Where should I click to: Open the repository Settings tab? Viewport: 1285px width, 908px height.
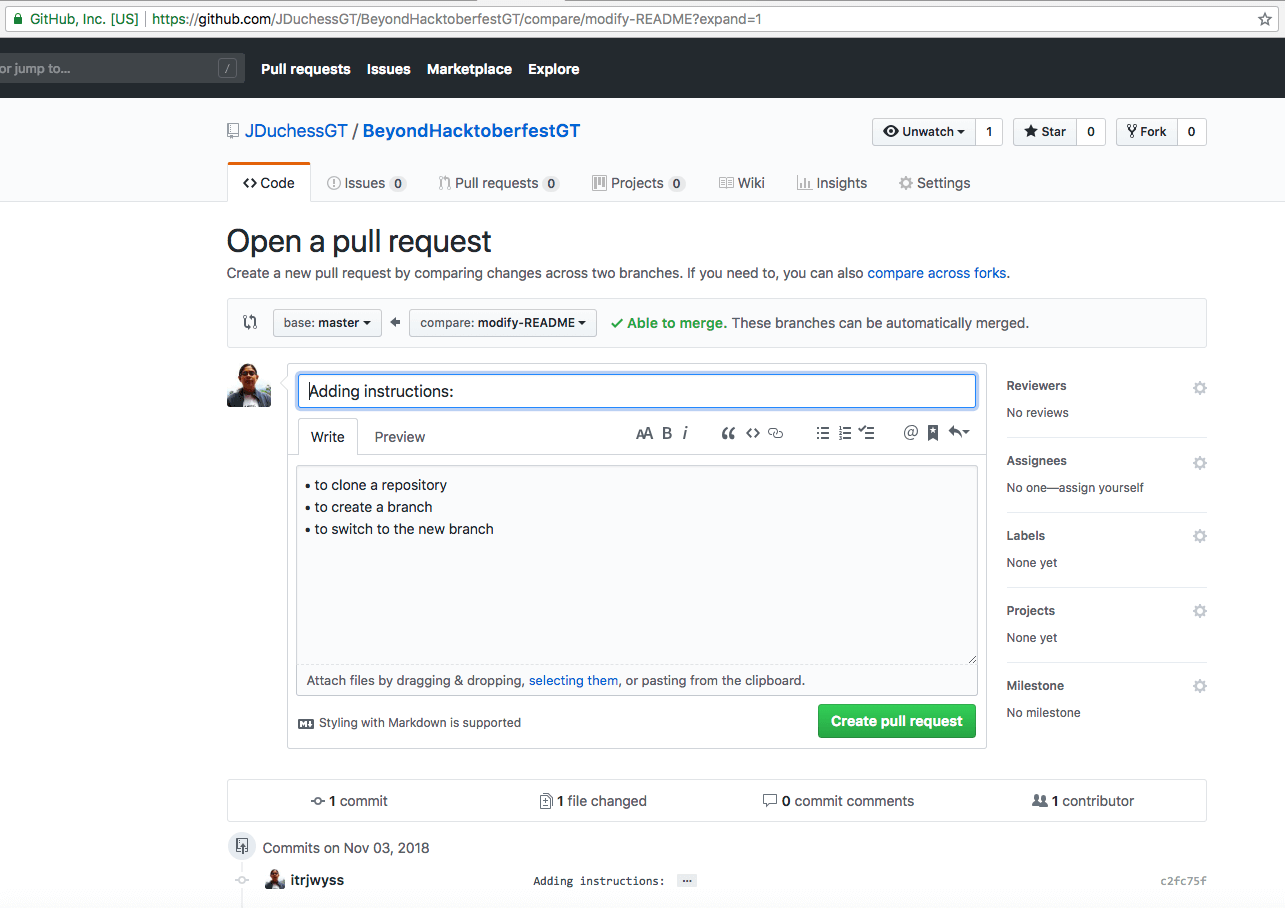point(934,183)
